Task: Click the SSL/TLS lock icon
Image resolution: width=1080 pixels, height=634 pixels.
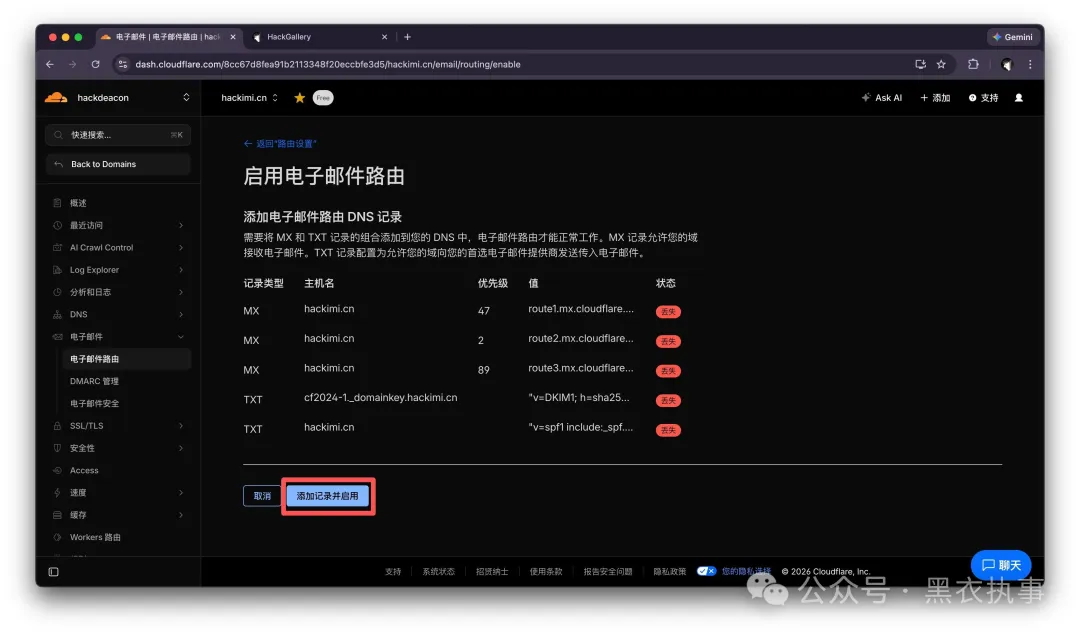Action: click(x=57, y=426)
